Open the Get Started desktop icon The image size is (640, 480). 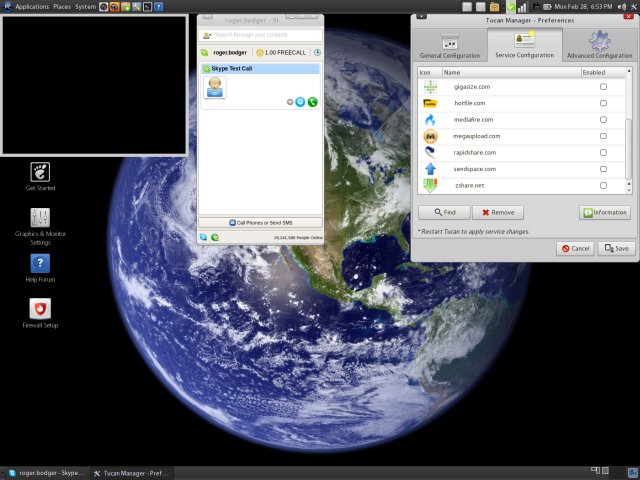point(40,177)
